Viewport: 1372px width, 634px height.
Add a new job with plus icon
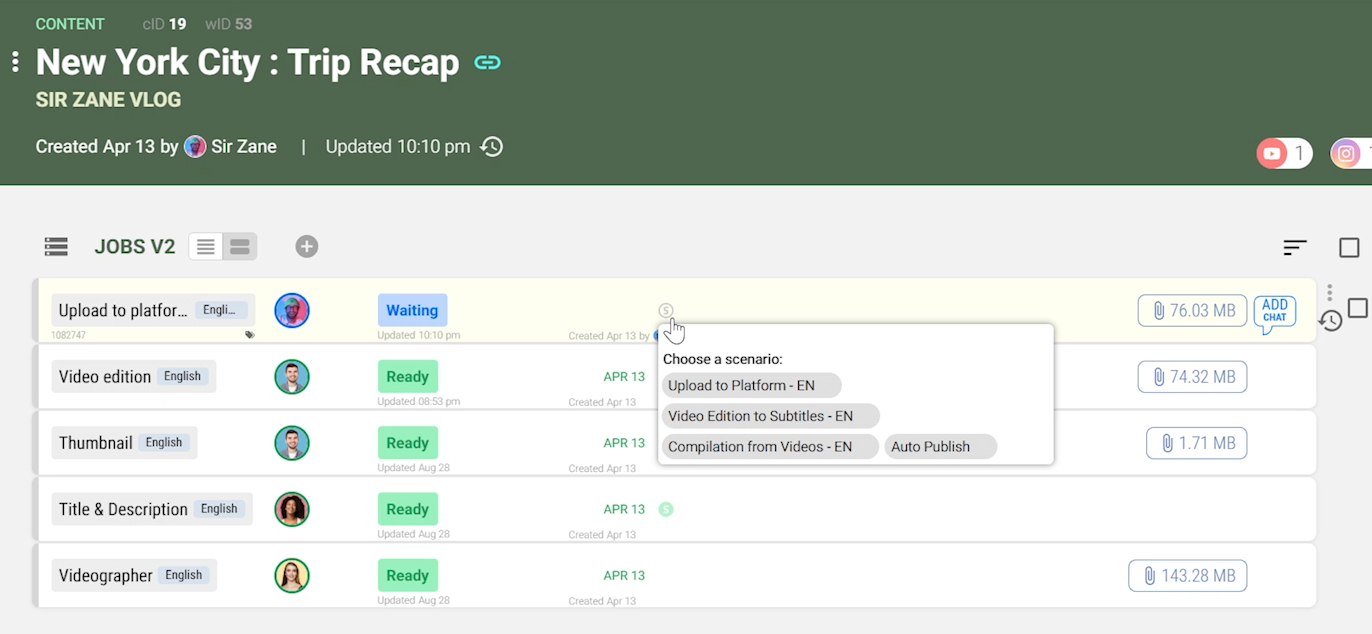pos(307,246)
